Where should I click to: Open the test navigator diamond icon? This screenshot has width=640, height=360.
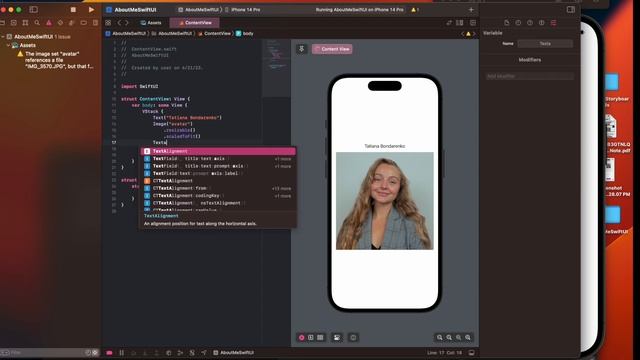coord(60,23)
